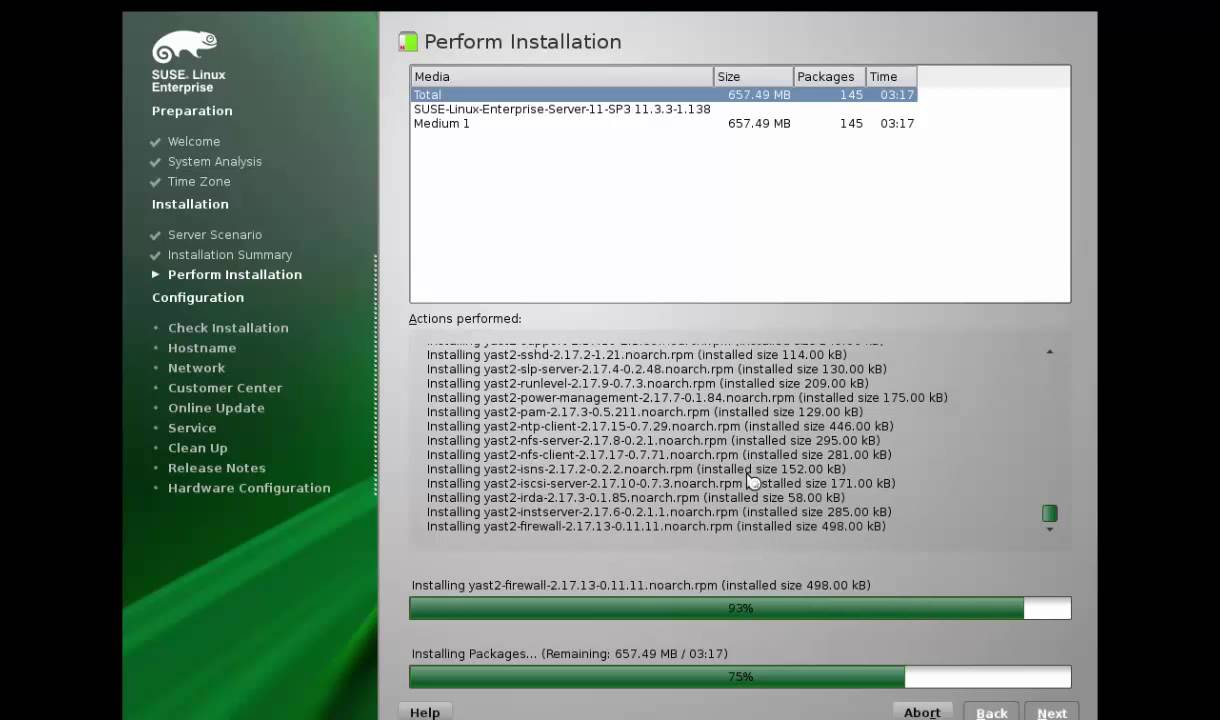The image size is (1220, 720).
Task: Go Back to previous step
Action: click(992, 712)
